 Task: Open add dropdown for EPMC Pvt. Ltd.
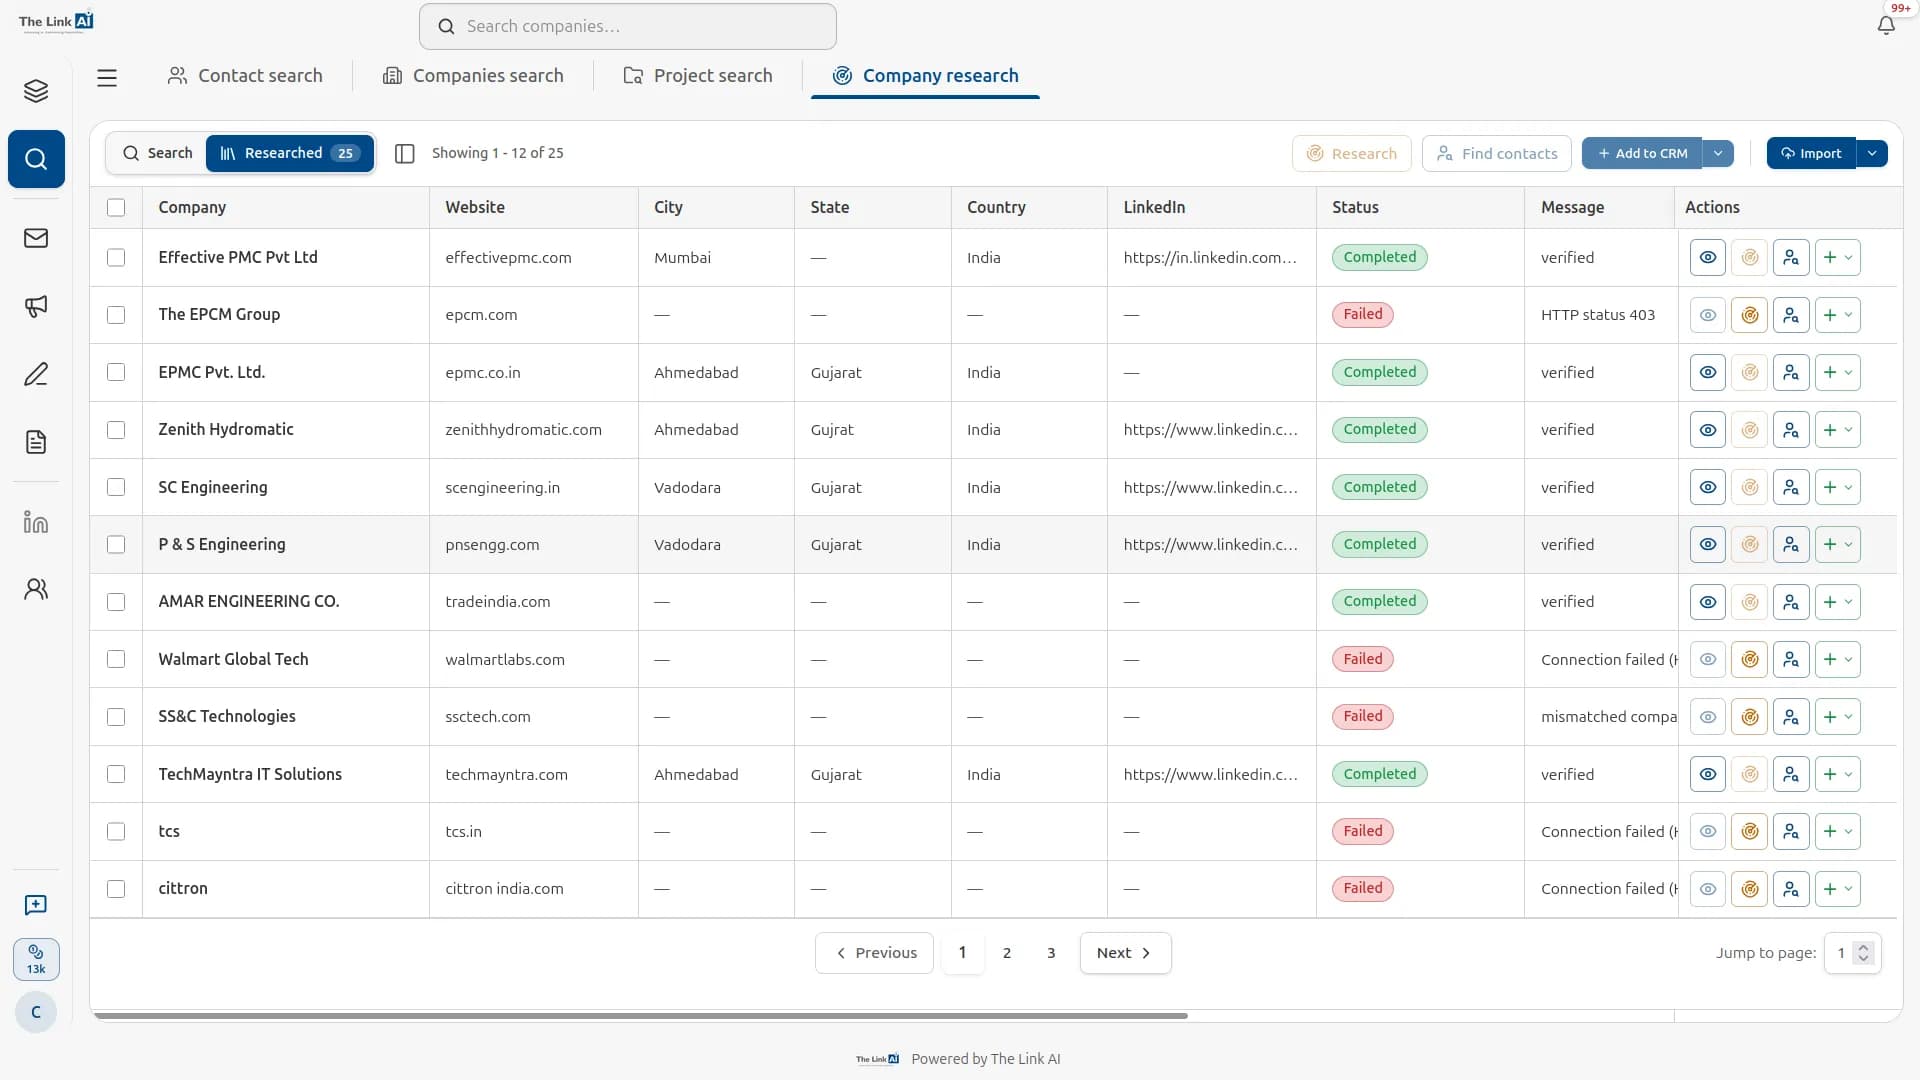click(1838, 373)
